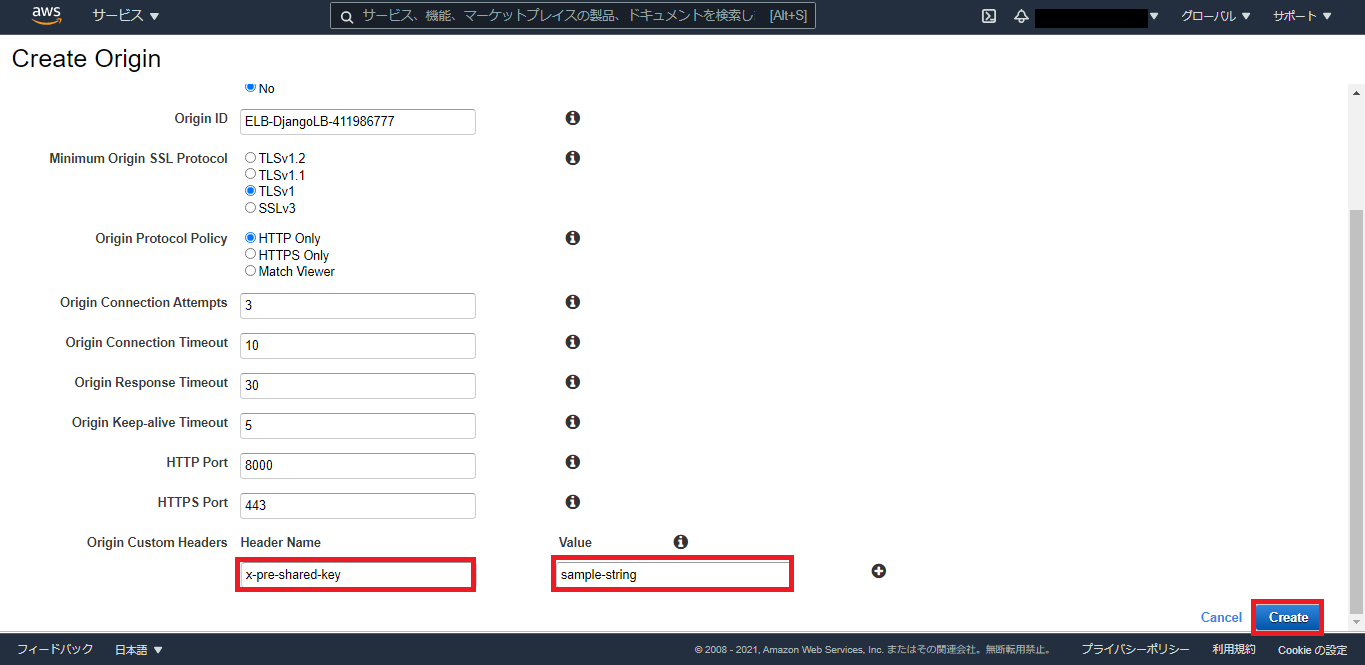1365x665 pixels.
Task: Click the Origin Keep-alive Timeout field
Action: 358,426
